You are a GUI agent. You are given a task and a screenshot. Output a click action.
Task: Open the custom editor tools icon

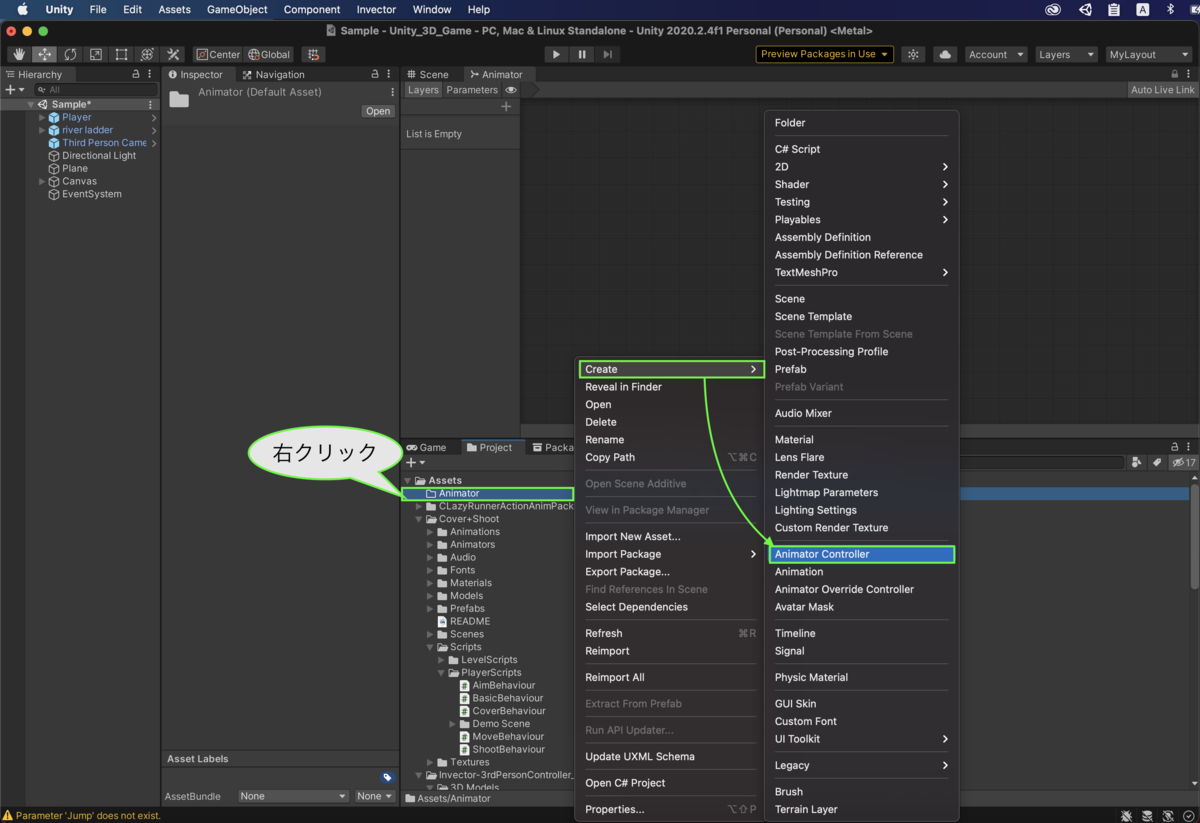(173, 54)
